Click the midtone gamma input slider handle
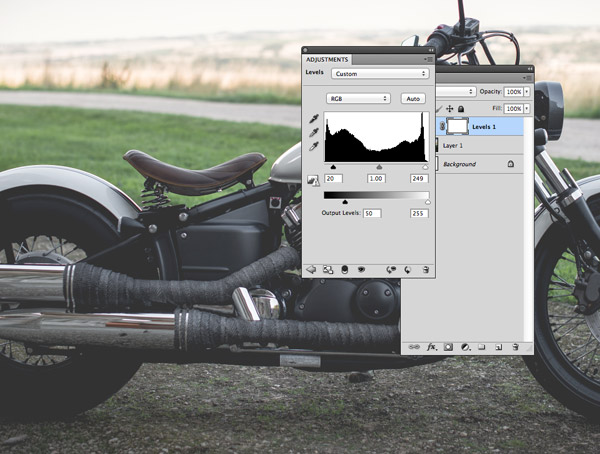 pyautogui.click(x=378, y=167)
